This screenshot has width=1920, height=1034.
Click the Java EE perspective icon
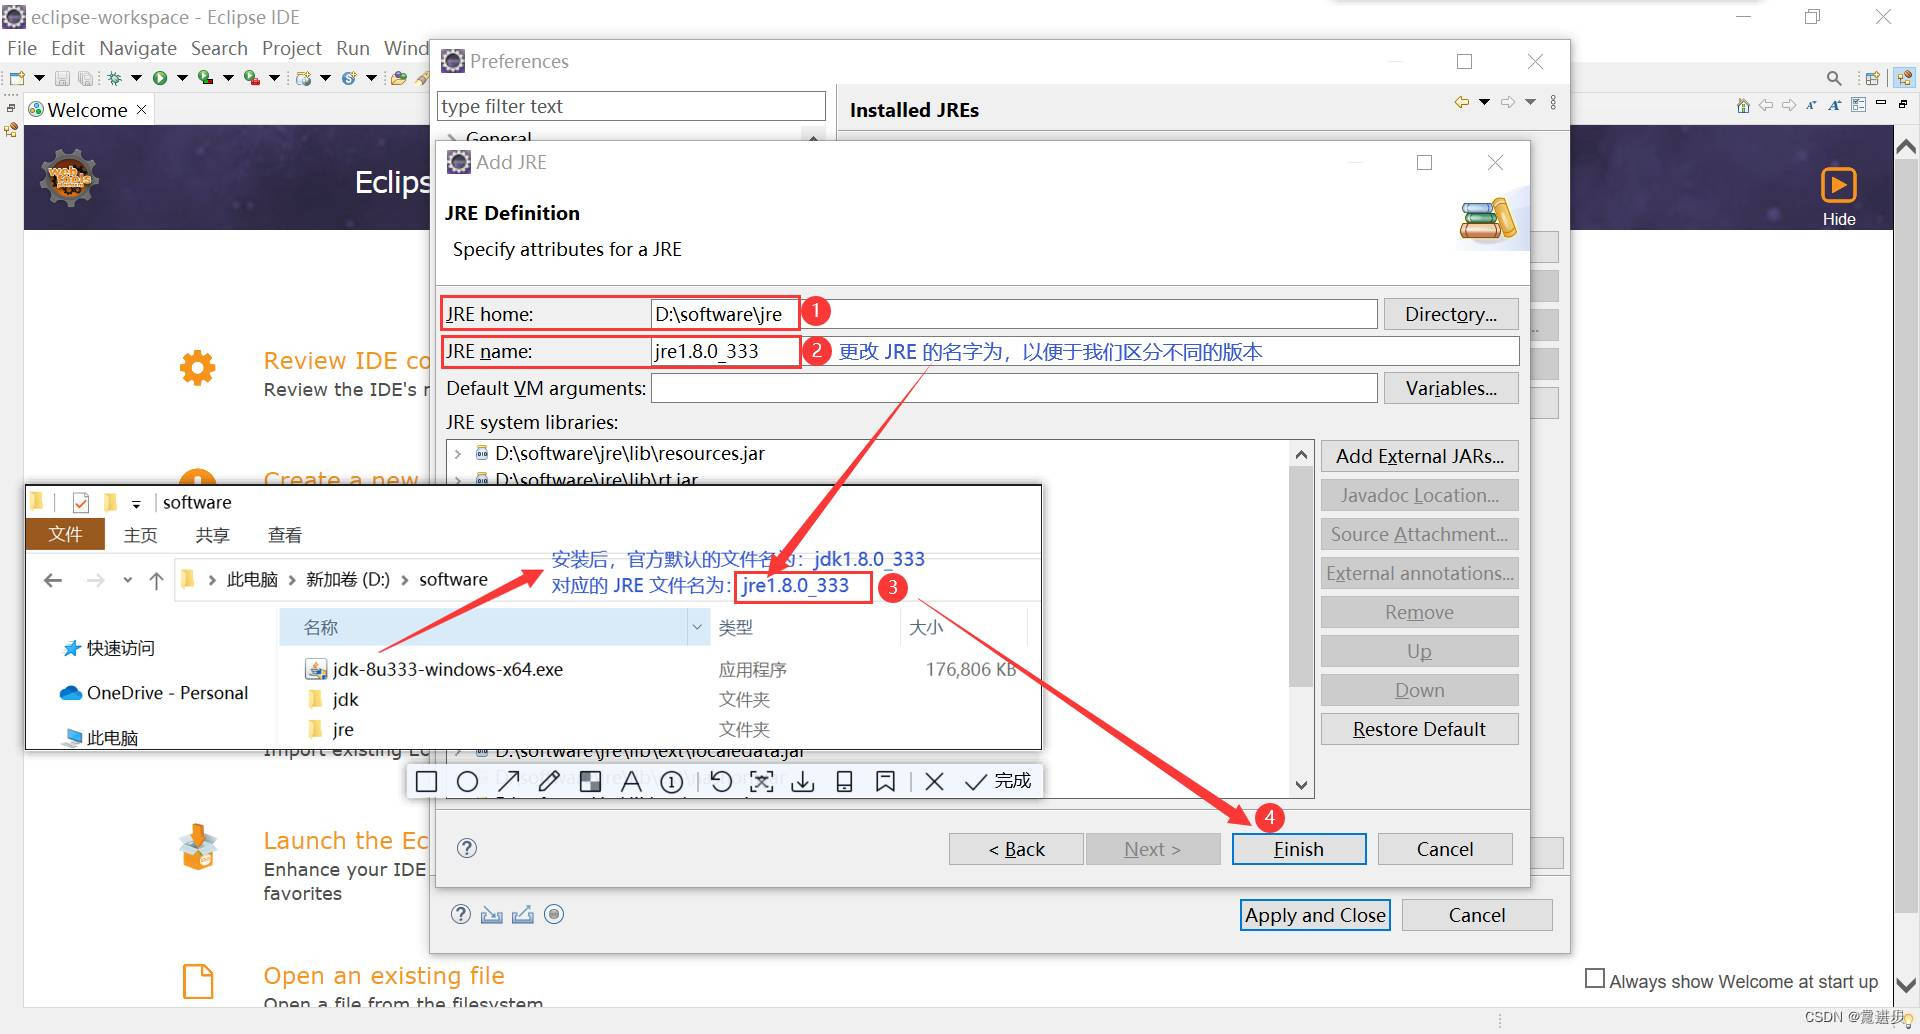[x=1904, y=78]
